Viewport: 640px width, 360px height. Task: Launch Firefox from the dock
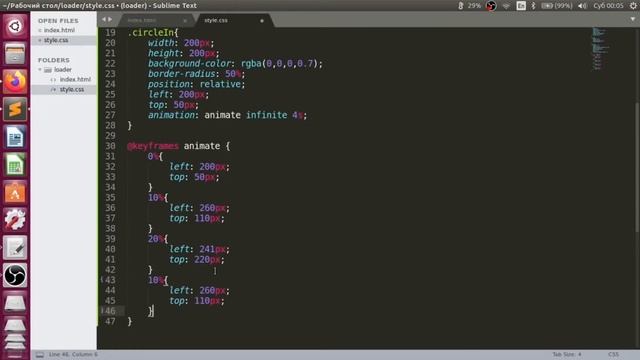tap(15, 81)
